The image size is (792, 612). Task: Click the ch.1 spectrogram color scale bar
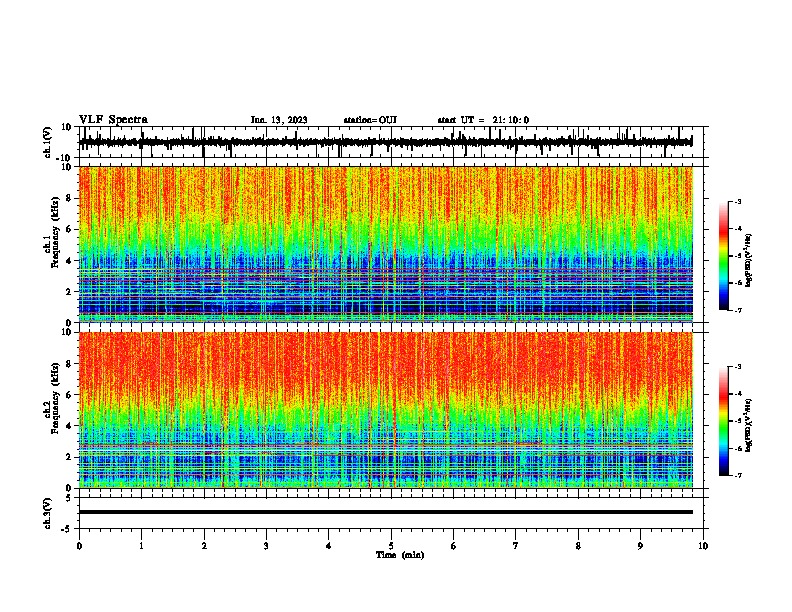click(x=723, y=256)
